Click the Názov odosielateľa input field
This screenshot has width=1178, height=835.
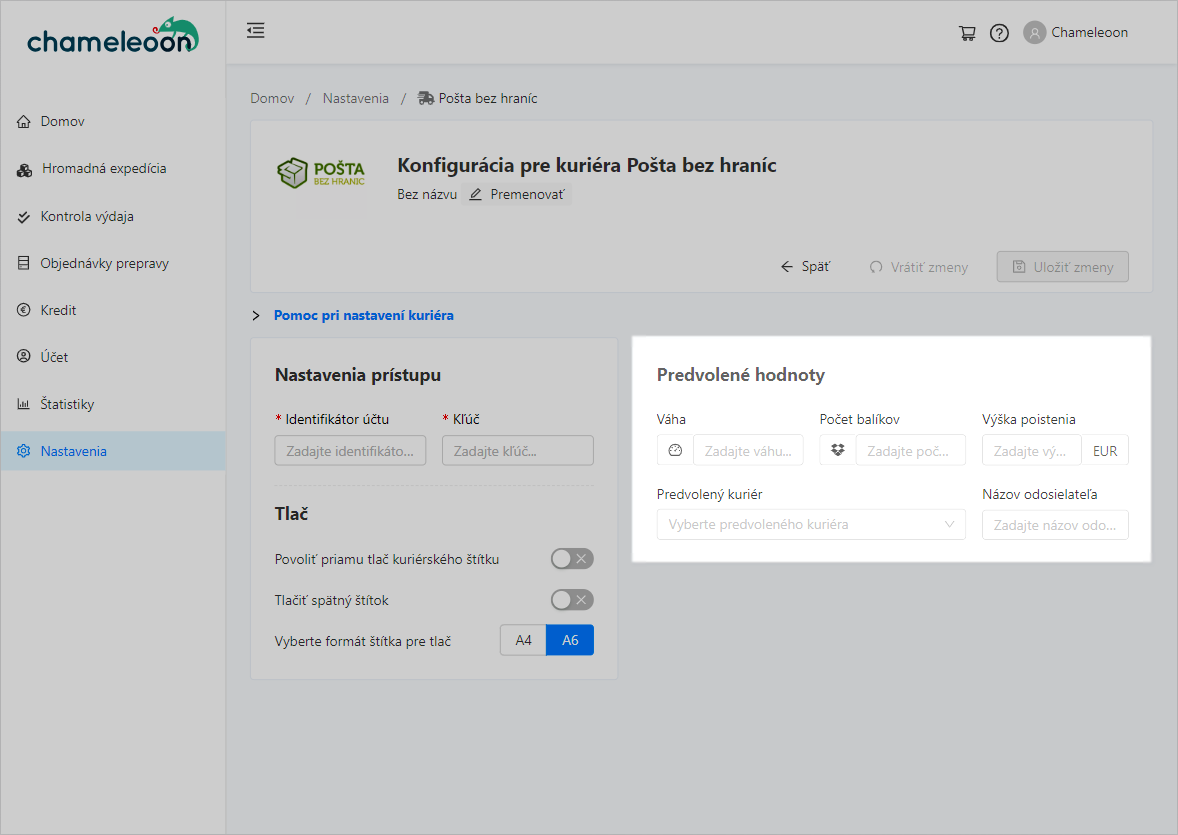pos(1055,525)
